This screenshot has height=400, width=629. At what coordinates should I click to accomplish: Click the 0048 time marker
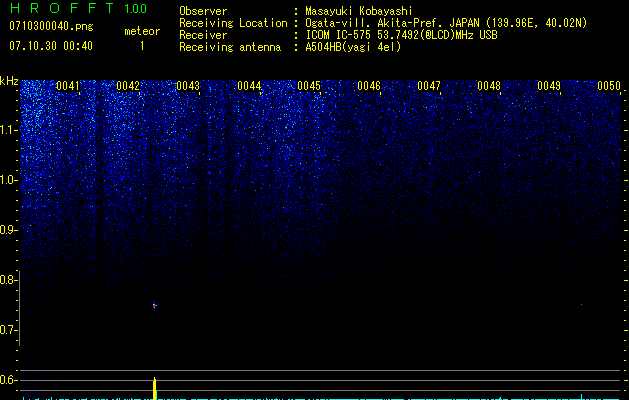pyautogui.click(x=489, y=86)
